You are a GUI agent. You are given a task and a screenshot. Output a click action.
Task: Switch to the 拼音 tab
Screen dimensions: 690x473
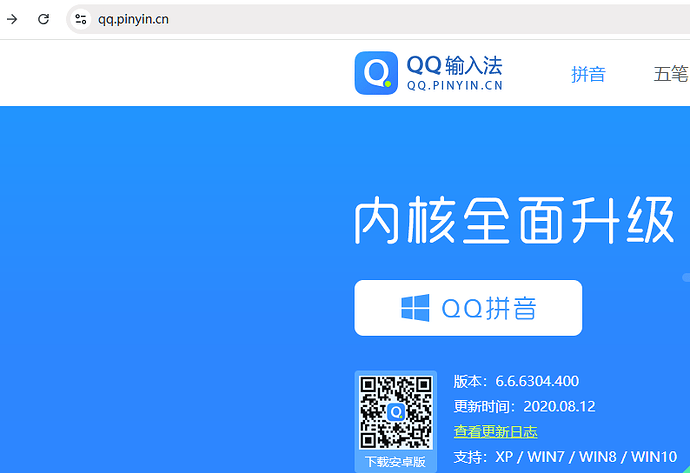tap(588, 74)
